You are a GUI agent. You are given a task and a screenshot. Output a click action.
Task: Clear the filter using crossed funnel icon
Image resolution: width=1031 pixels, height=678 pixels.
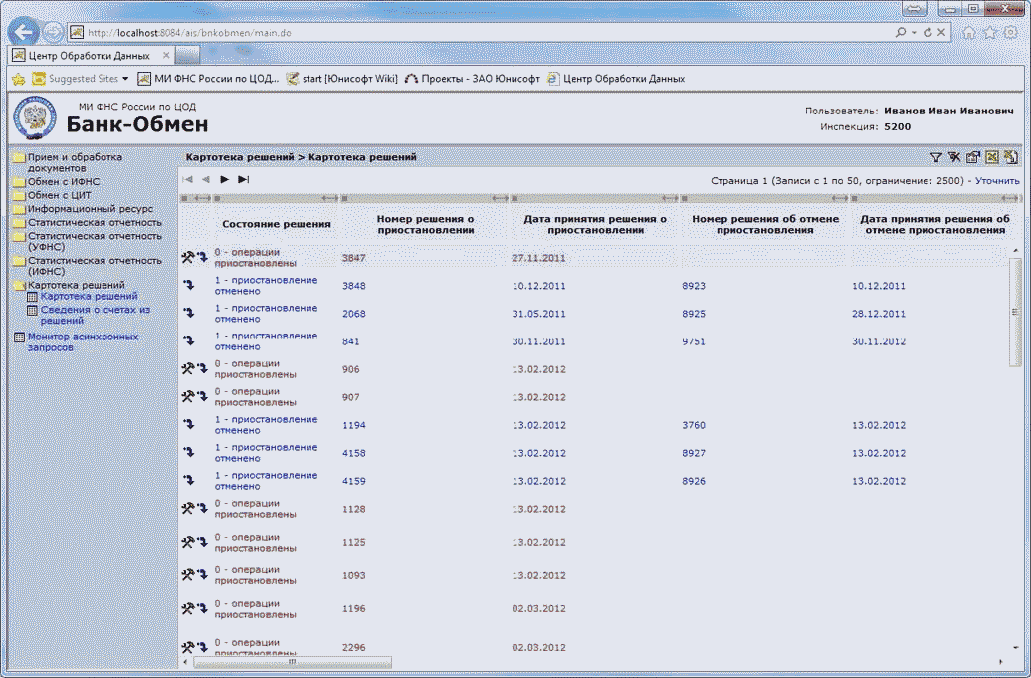coord(954,157)
